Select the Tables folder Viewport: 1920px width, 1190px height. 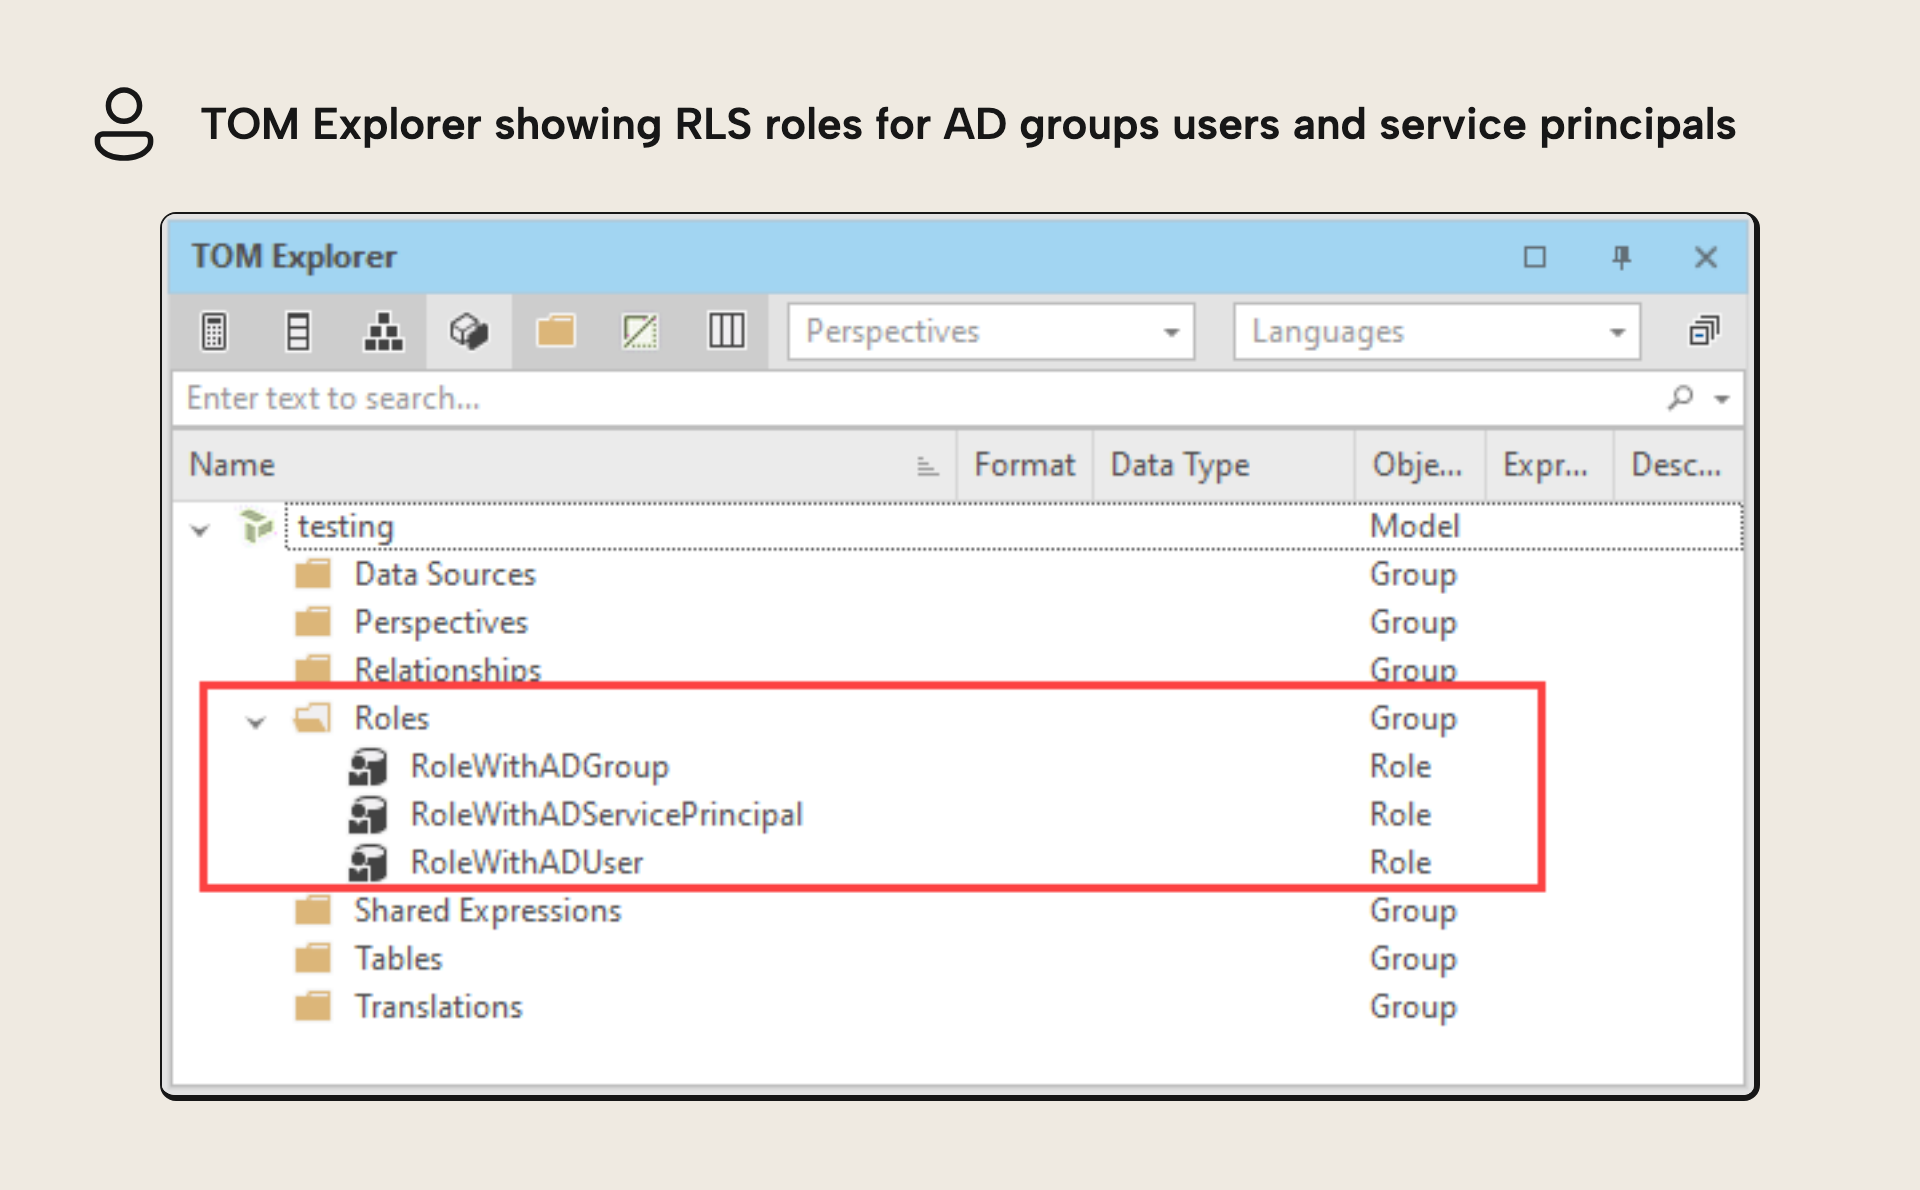(398, 958)
